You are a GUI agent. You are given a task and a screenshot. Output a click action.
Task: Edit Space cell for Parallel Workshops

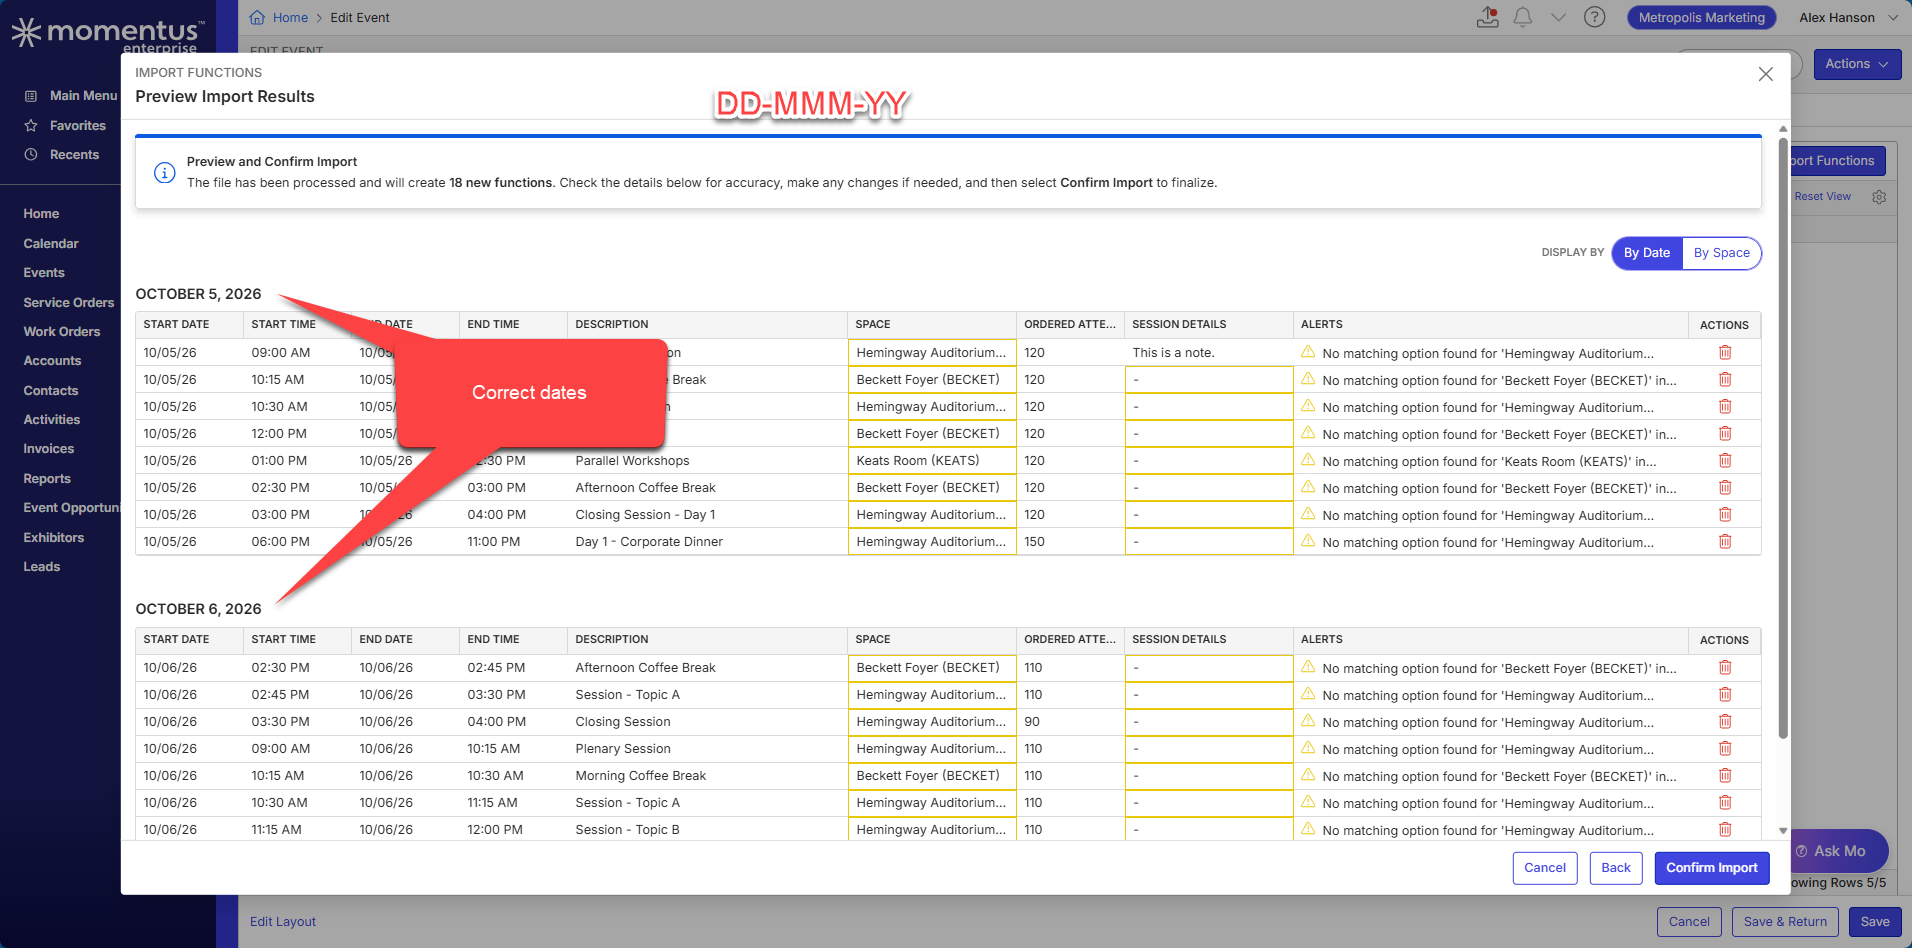point(932,461)
